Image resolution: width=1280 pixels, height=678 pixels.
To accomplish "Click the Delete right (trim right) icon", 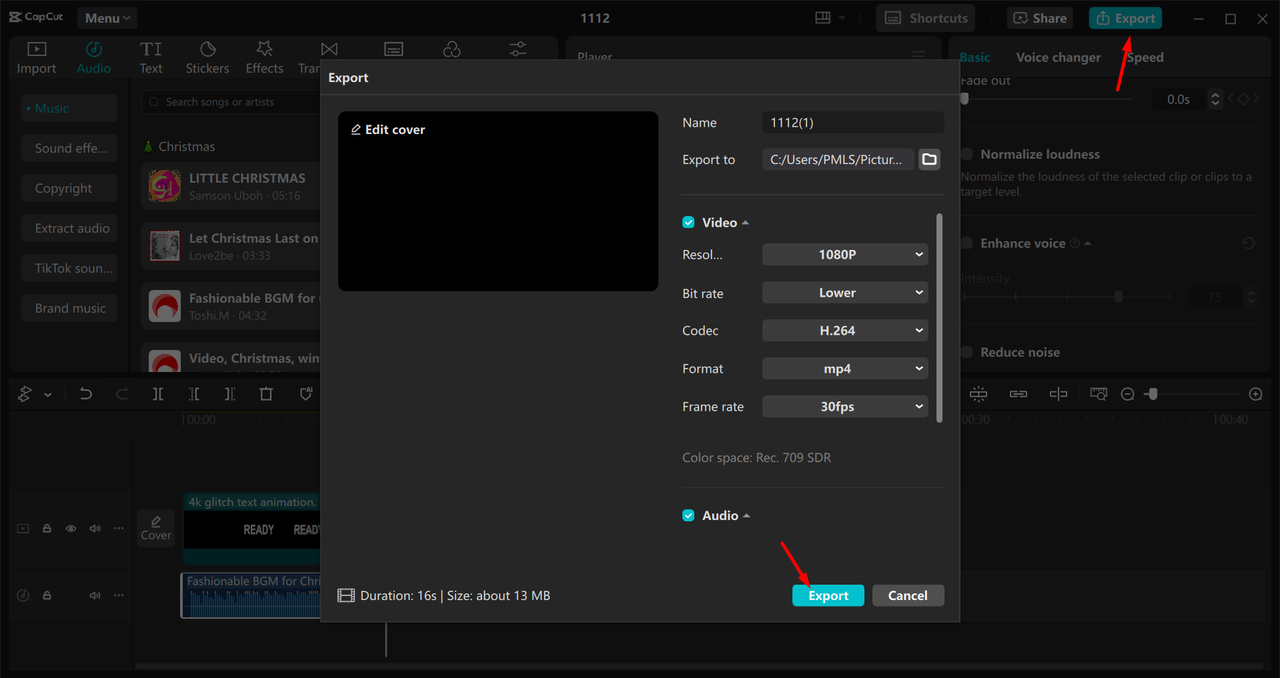I will pyautogui.click(x=230, y=394).
